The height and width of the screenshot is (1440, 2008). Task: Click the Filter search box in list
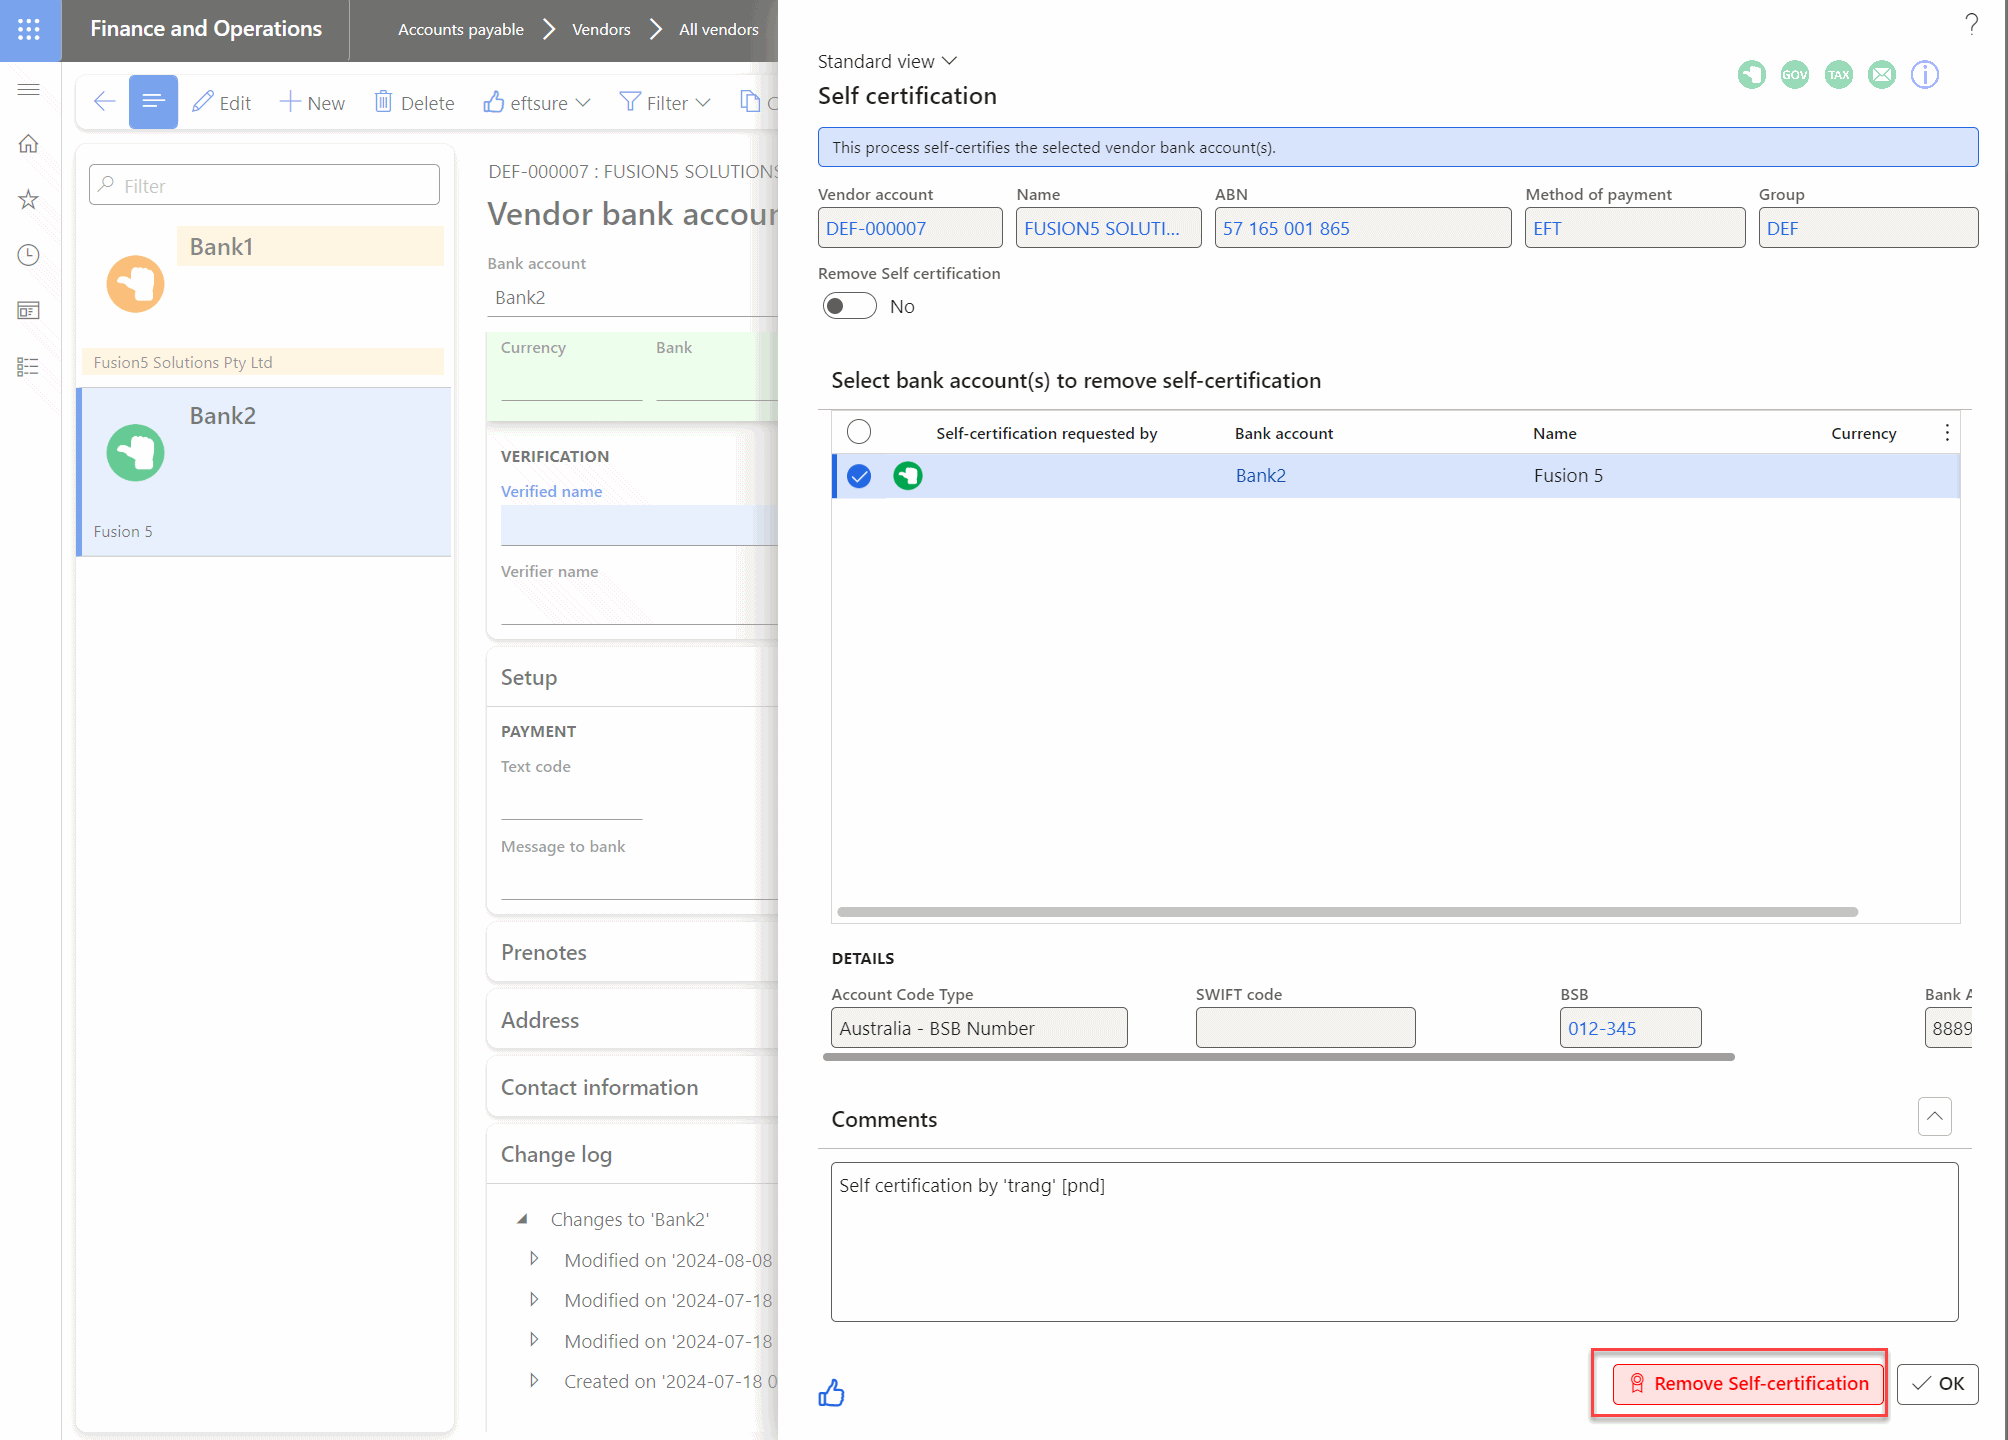pyautogui.click(x=264, y=185)
